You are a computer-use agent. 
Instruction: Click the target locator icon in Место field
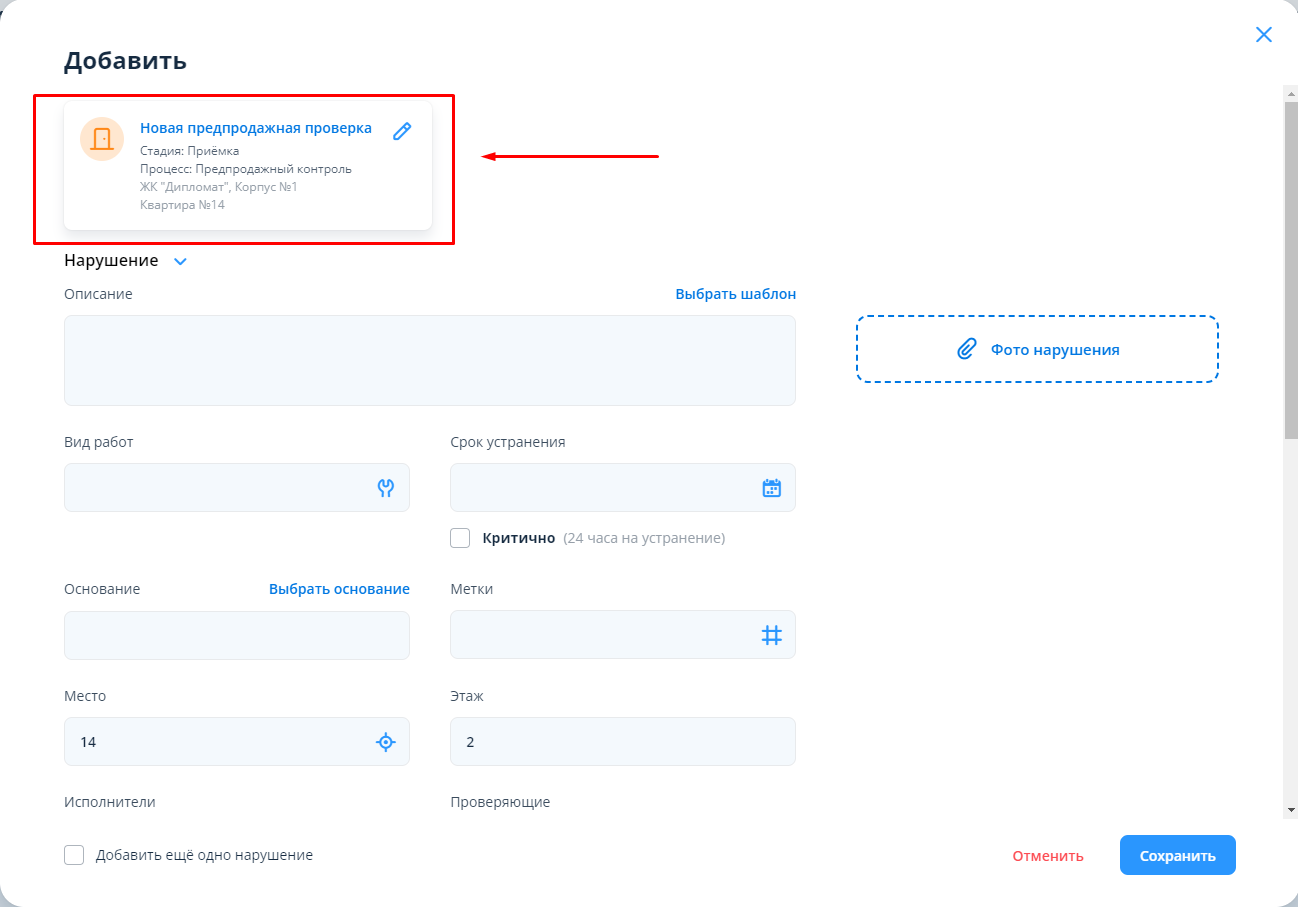point(386,742)
